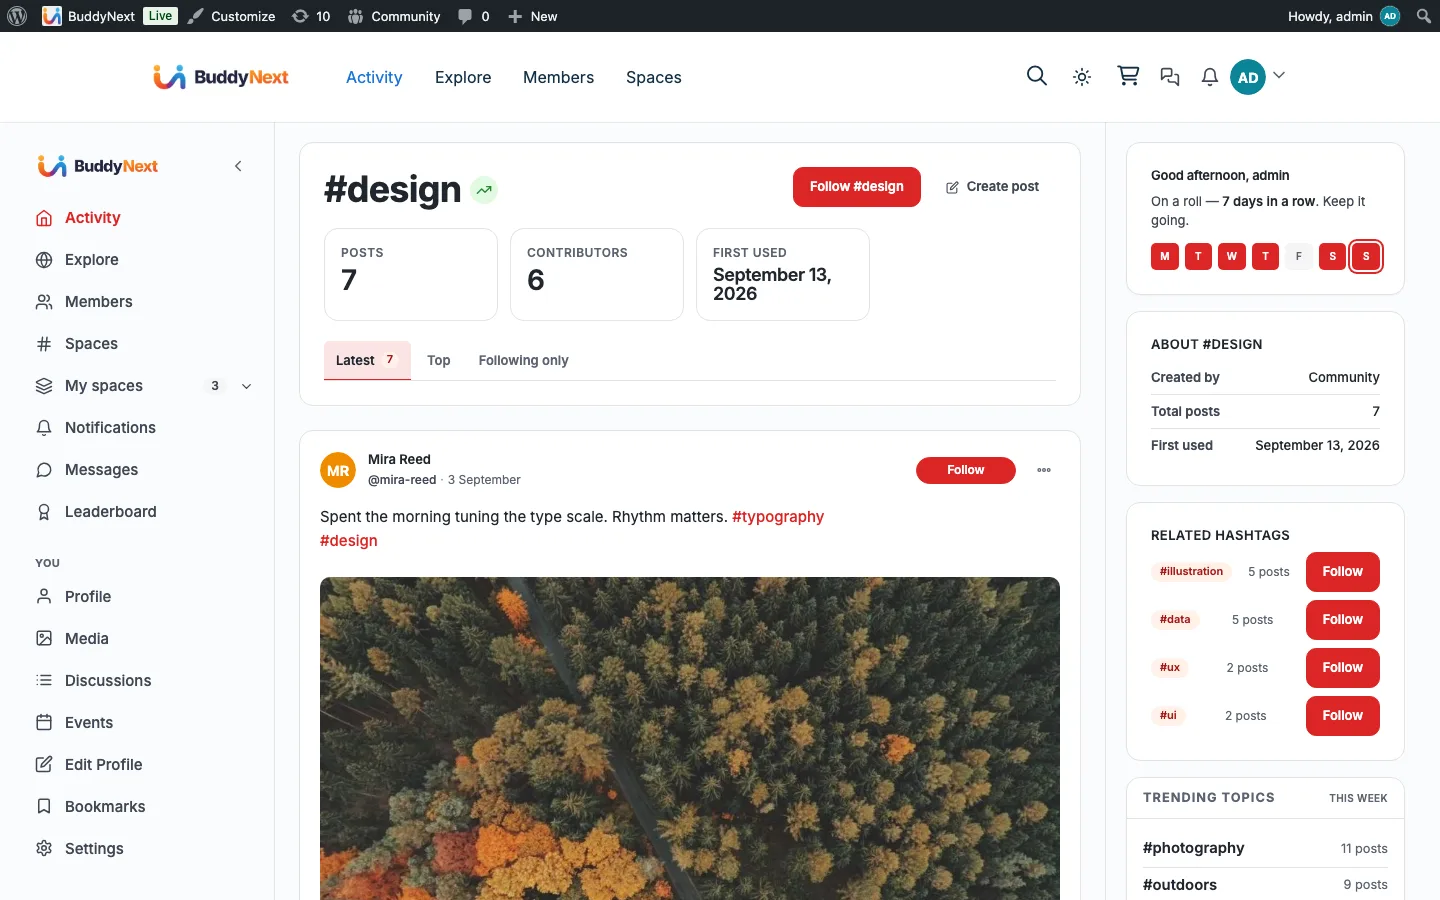The width and height of the screenshot is (1440, 900).
Task: Collapse the left sidebar with chevron
Action: pos(238,166)
